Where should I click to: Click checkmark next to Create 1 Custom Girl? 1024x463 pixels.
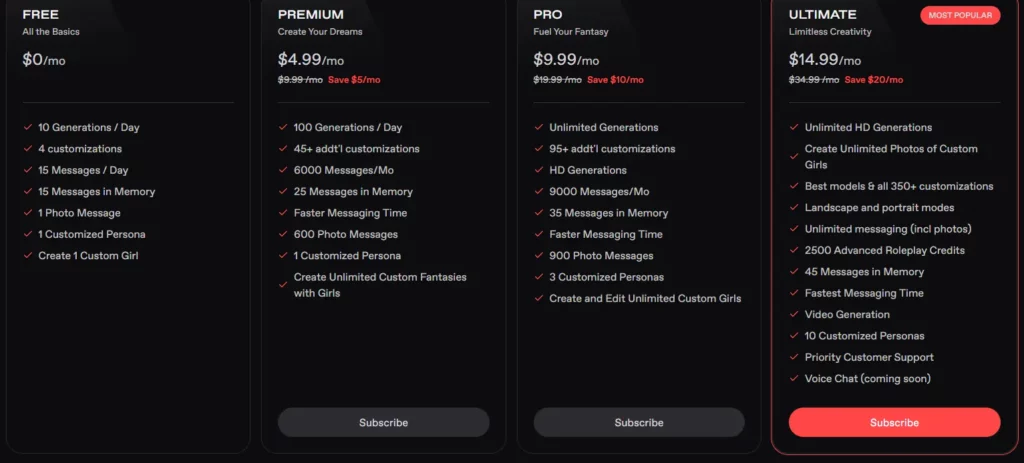coord(26,256)
